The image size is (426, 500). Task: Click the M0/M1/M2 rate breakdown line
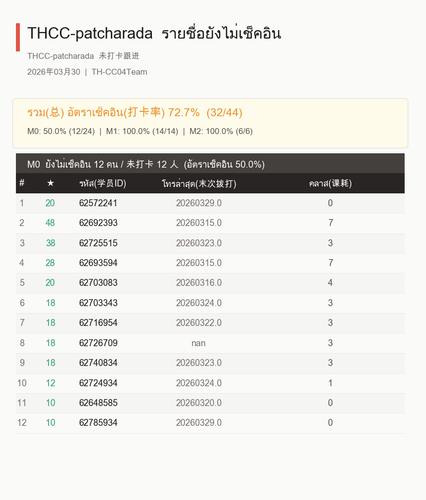coord(140,131)
